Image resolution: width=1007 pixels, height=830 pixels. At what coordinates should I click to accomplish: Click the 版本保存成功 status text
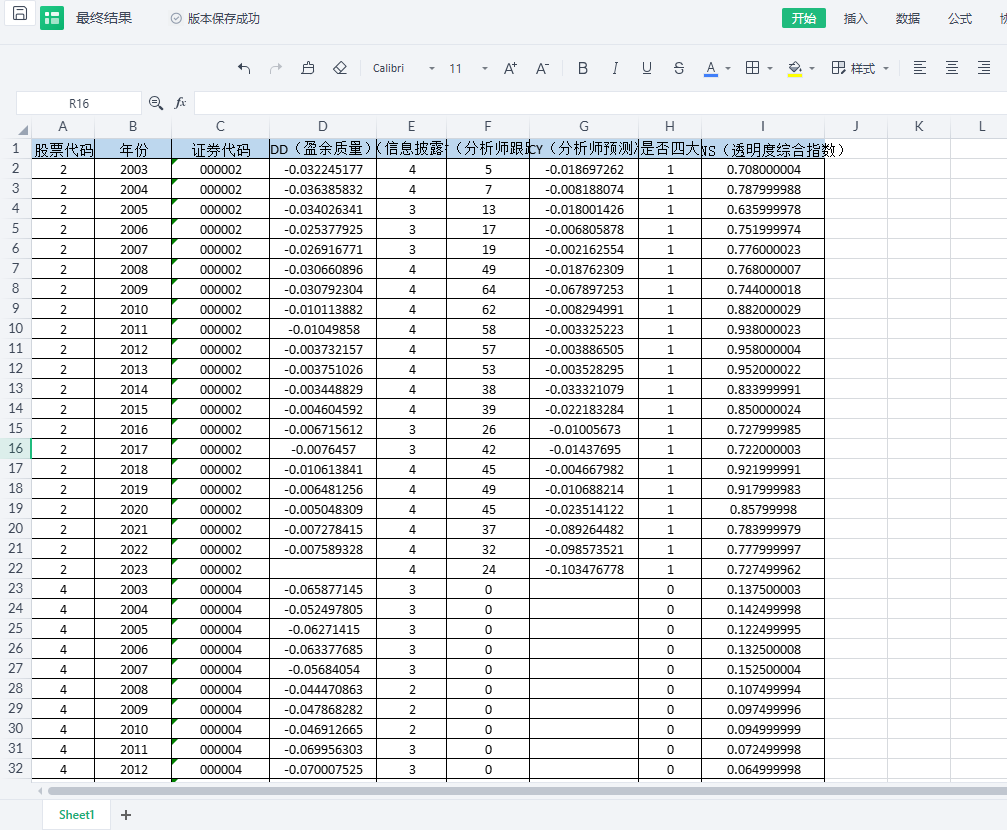223,19
